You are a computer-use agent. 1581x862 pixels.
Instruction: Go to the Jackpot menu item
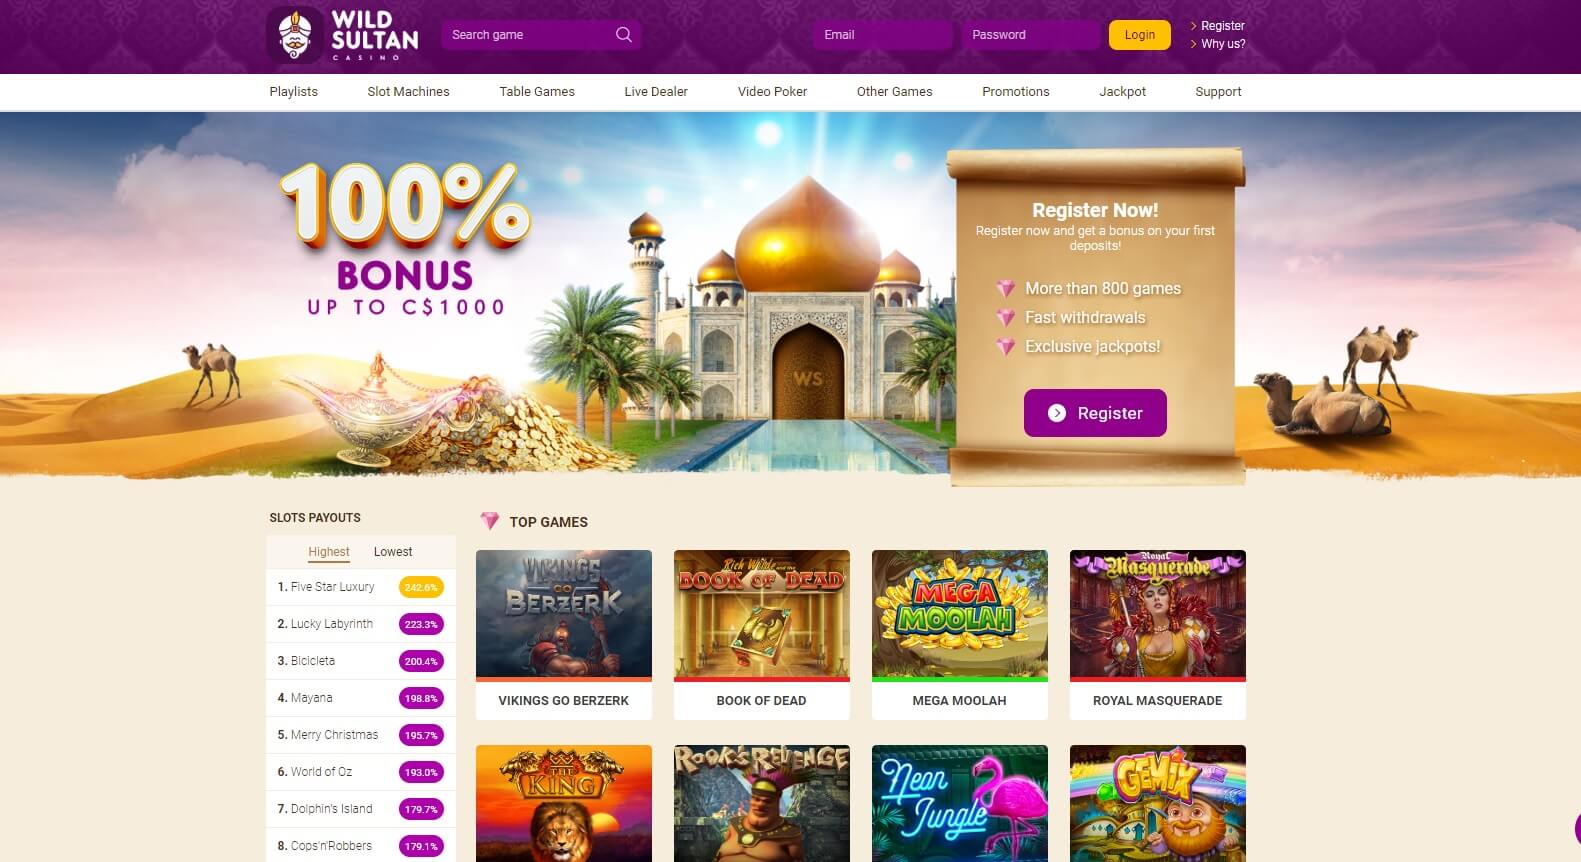click(1122, 91)
